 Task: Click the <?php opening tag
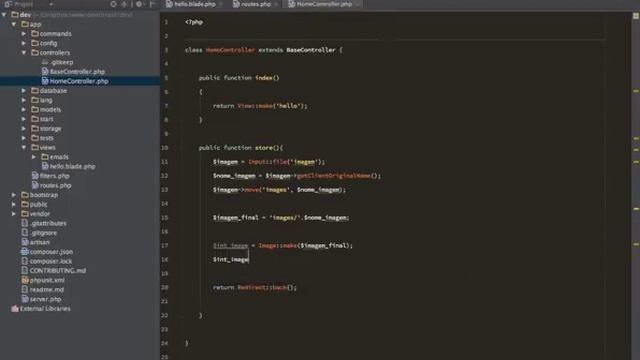click(x=194, y=22)
